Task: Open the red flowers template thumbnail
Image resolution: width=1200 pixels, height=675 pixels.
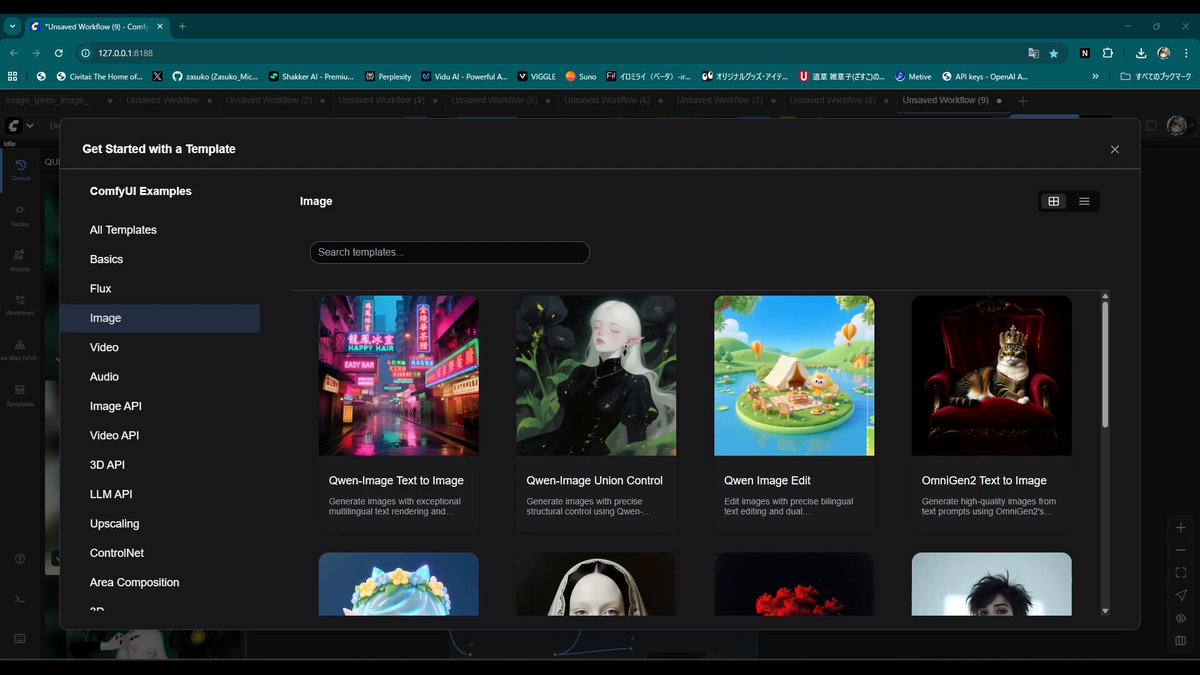Action: (x=794, y=584)
